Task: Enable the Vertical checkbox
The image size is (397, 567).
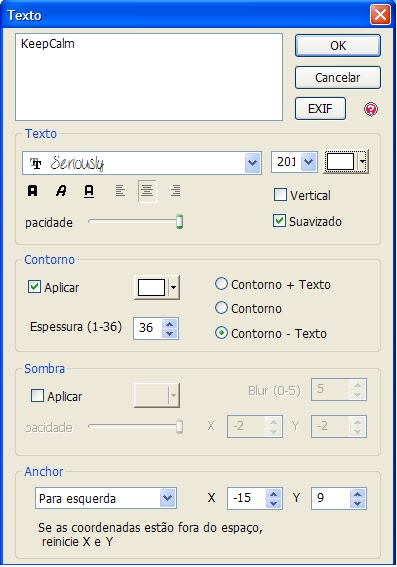Action: 280,195
